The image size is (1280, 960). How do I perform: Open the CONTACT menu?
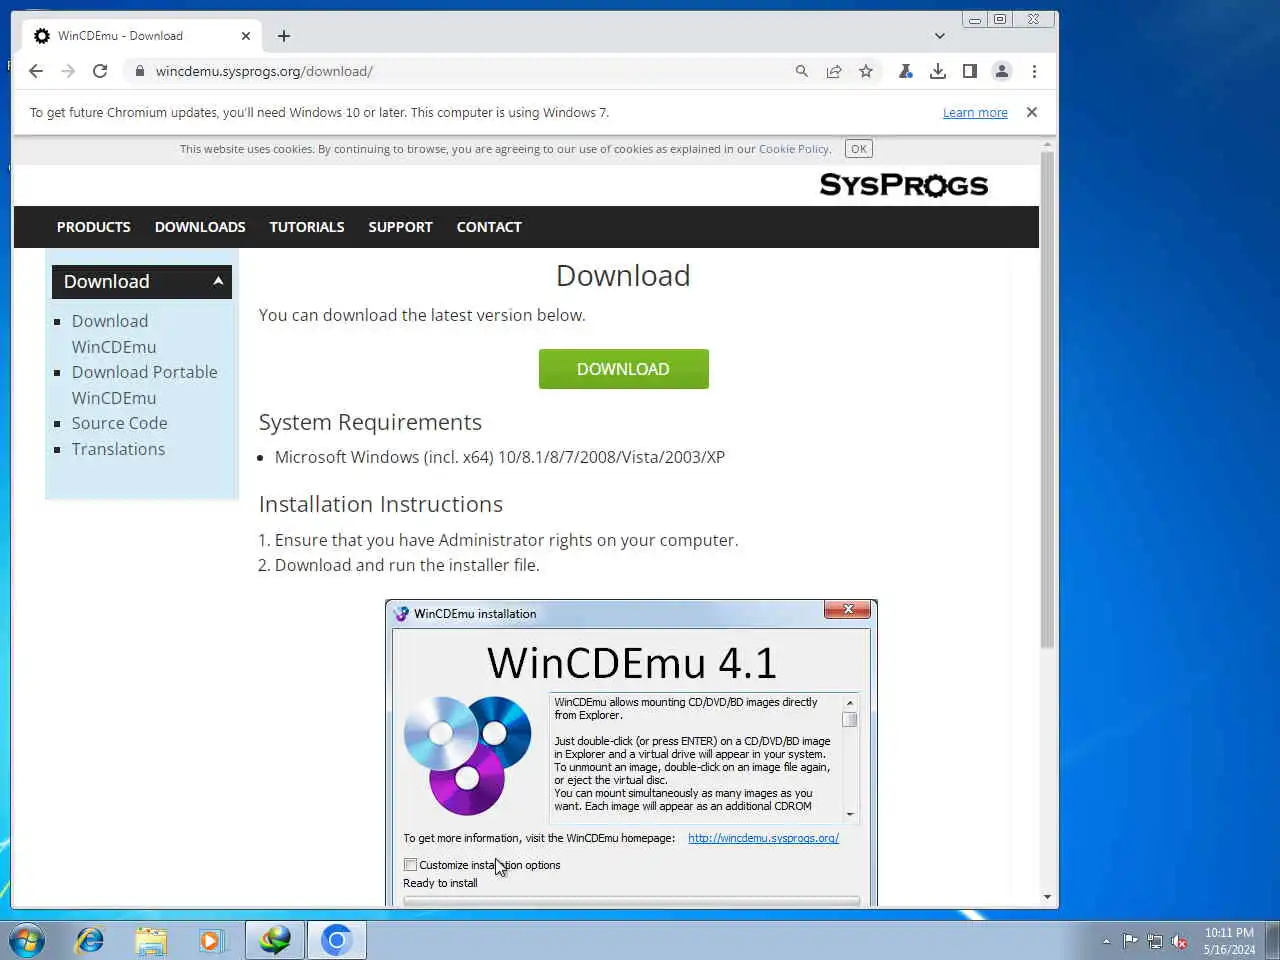(x=489, y=227)
